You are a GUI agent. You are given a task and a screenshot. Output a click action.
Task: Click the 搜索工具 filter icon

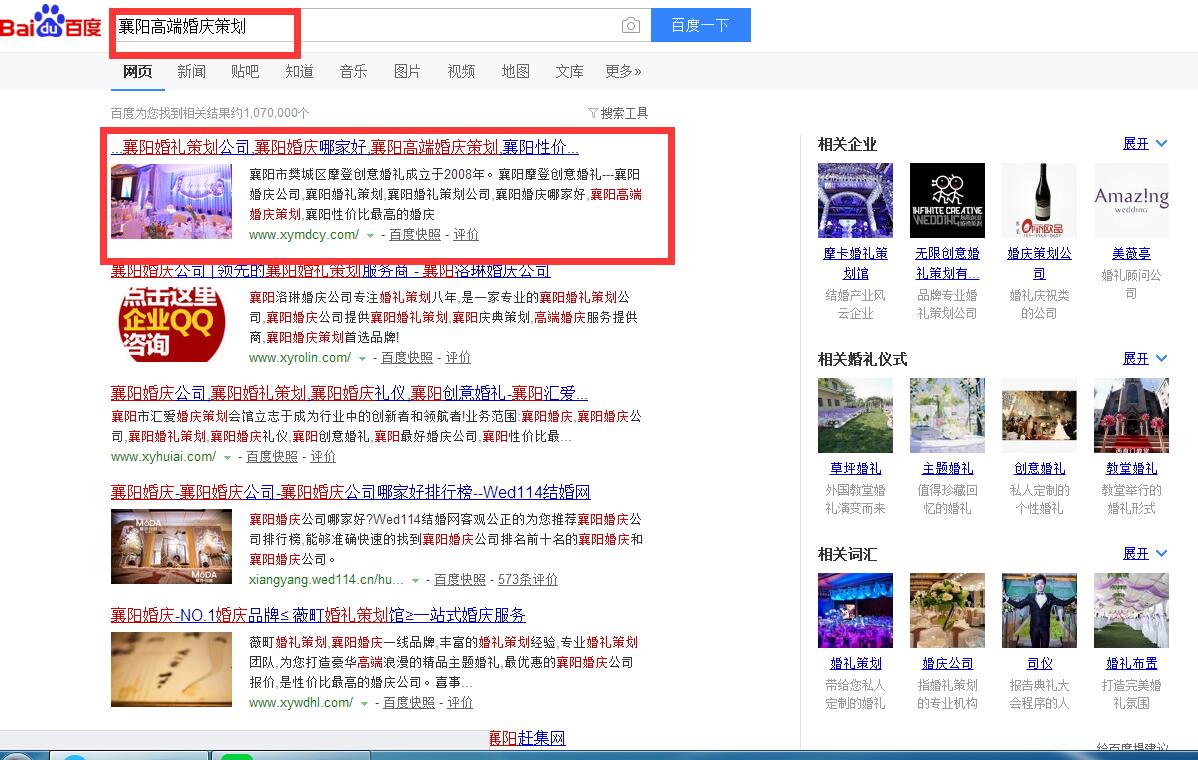[593, 113]
